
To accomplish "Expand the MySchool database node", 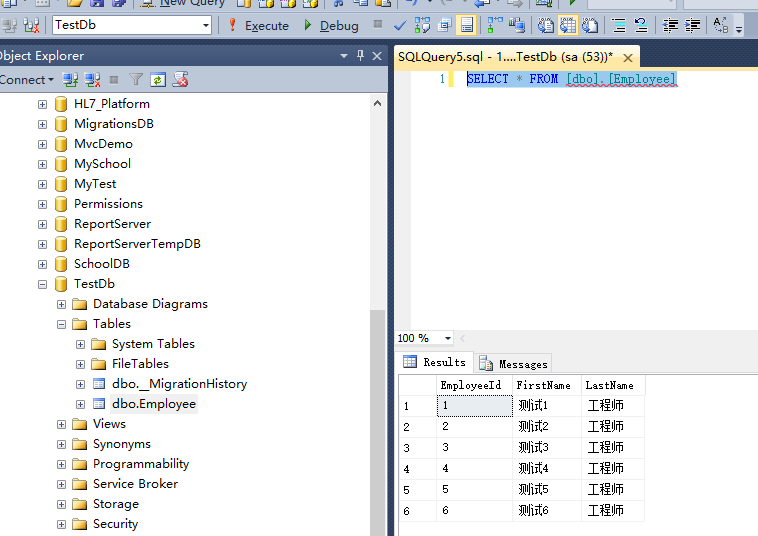I will coord(43,164).
